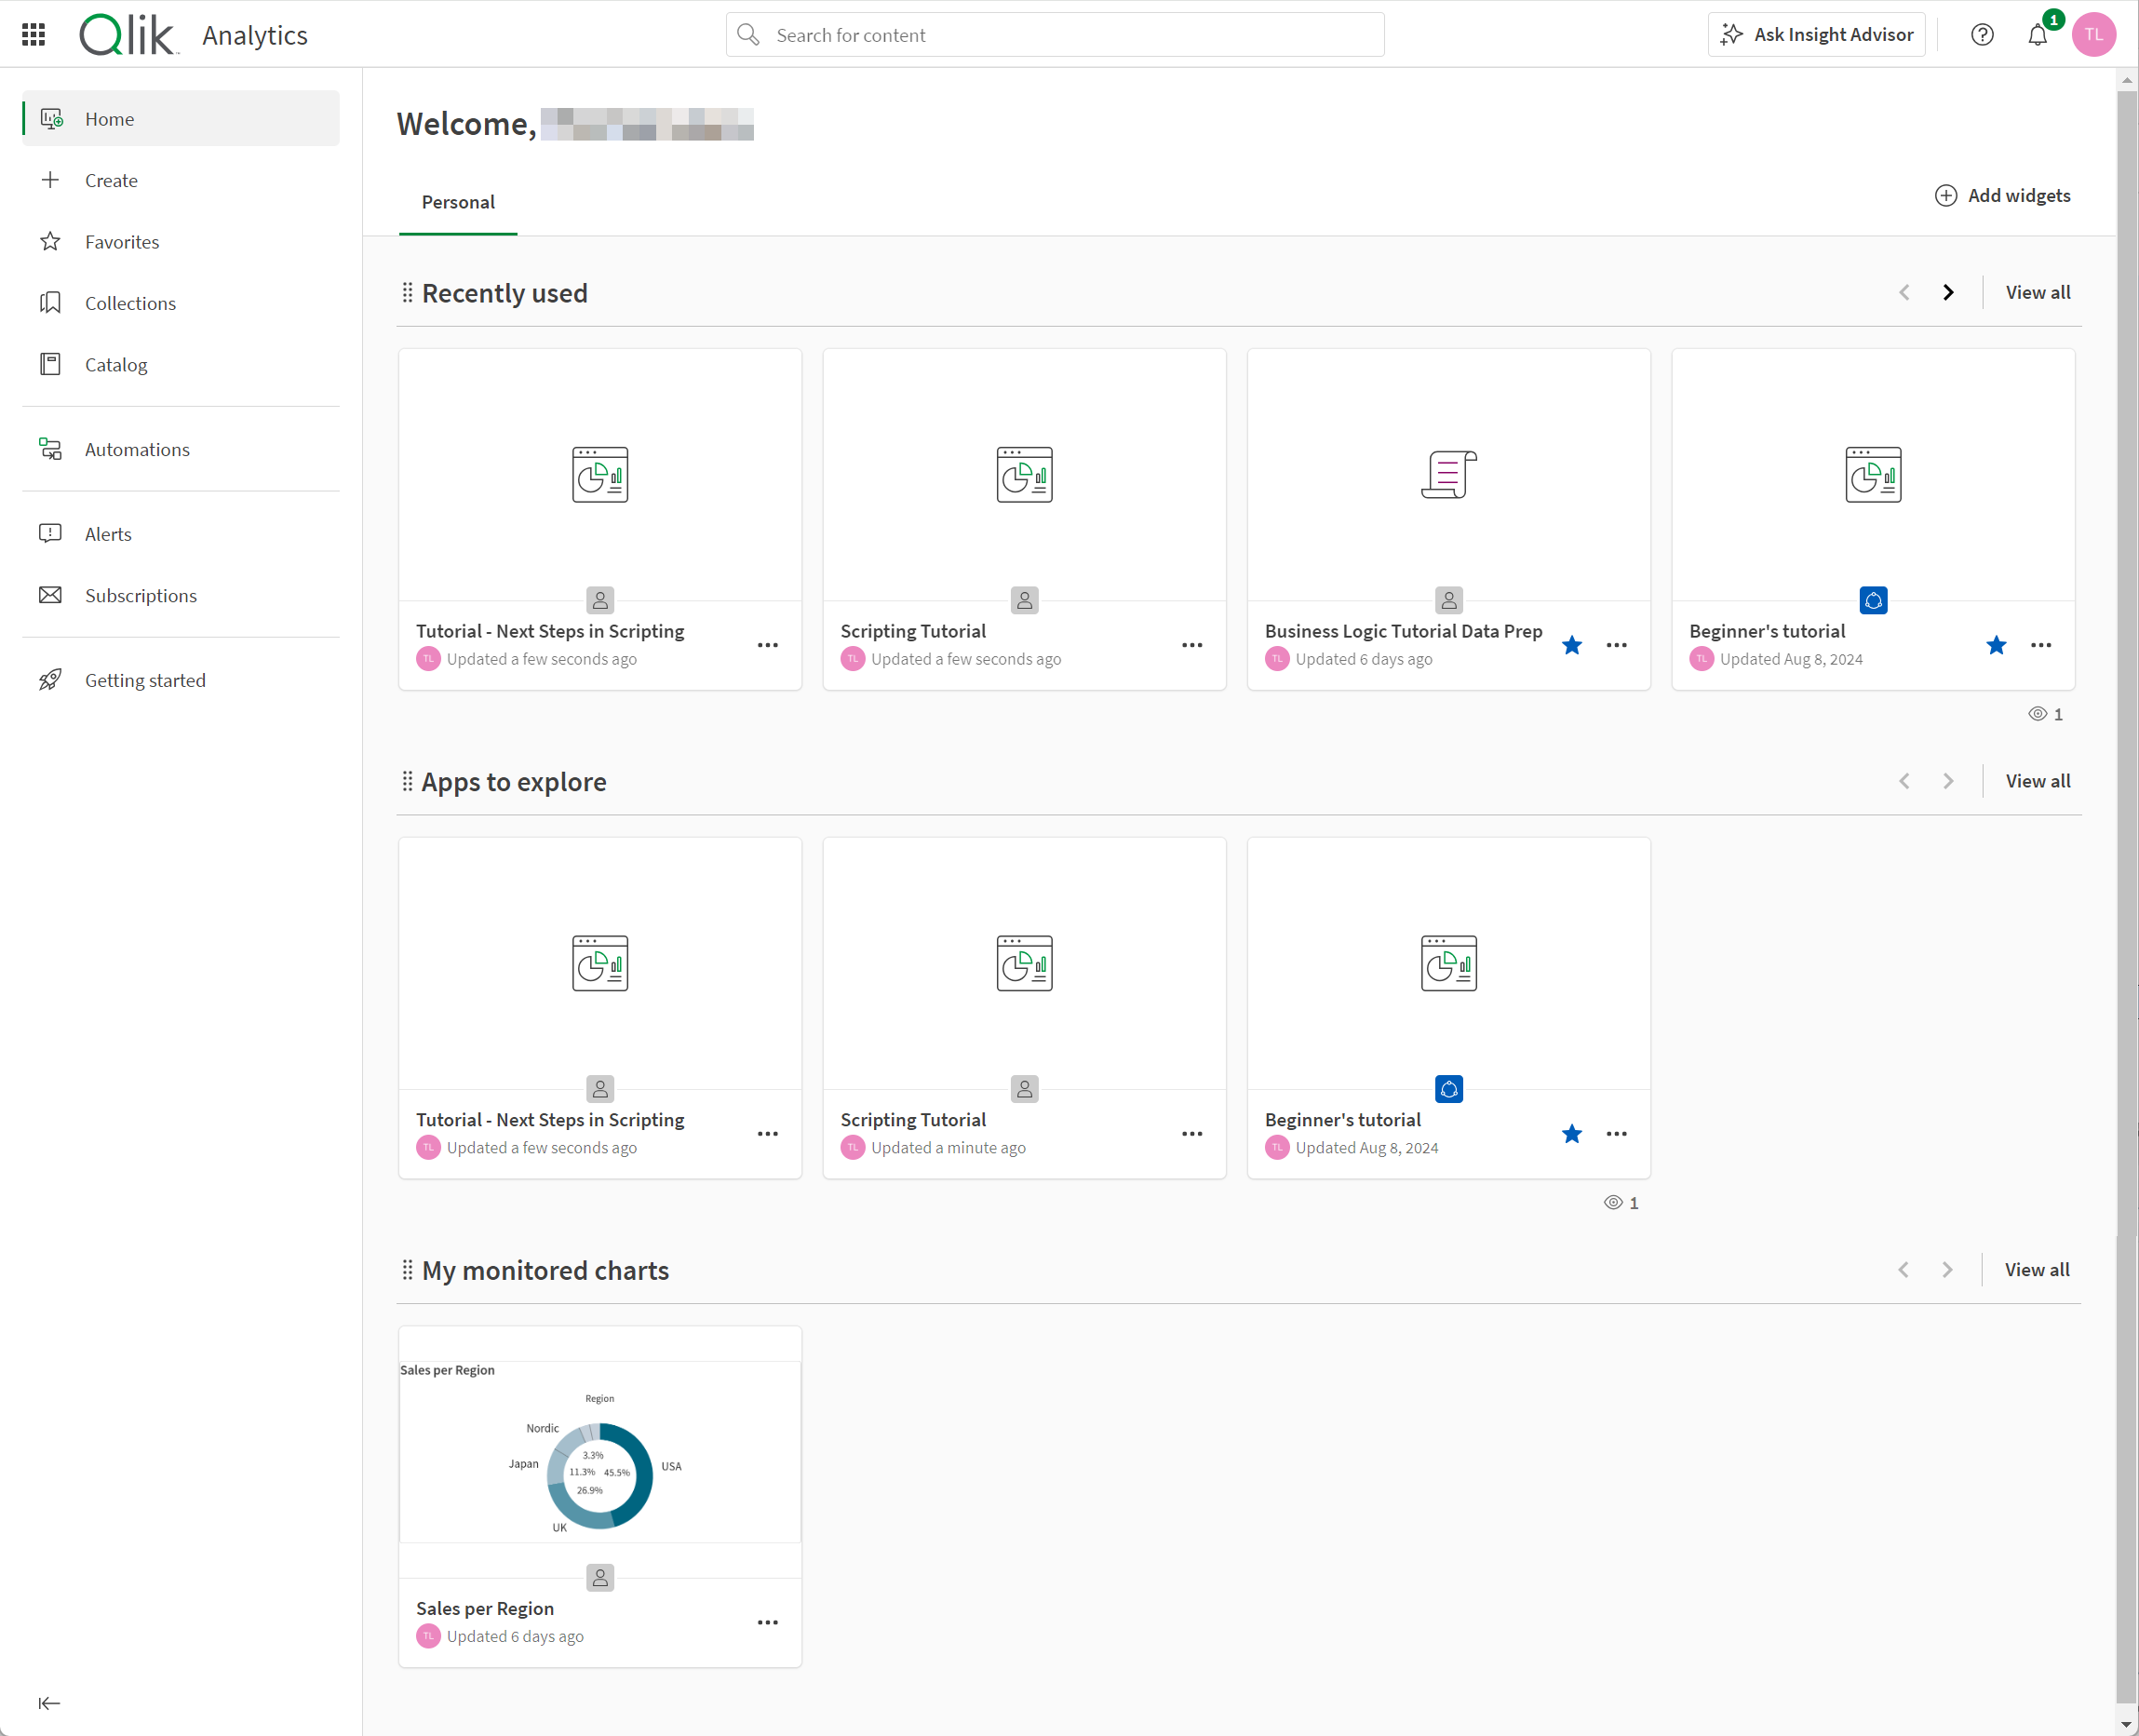Open Favorites in left sidebar

coord(122,241)
